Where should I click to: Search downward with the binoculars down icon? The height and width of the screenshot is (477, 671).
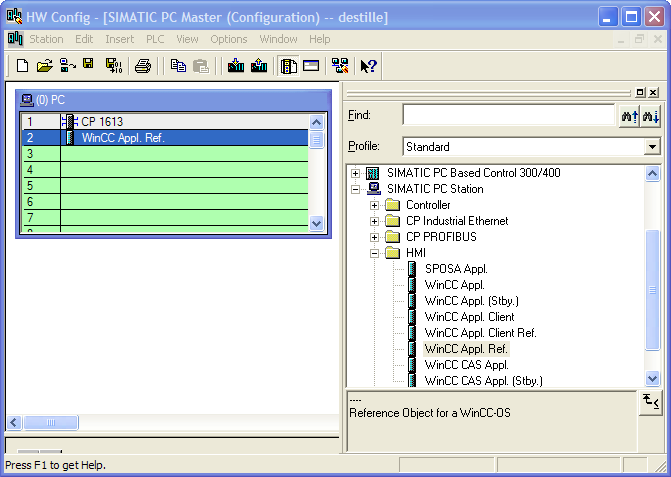click(650, 116)
